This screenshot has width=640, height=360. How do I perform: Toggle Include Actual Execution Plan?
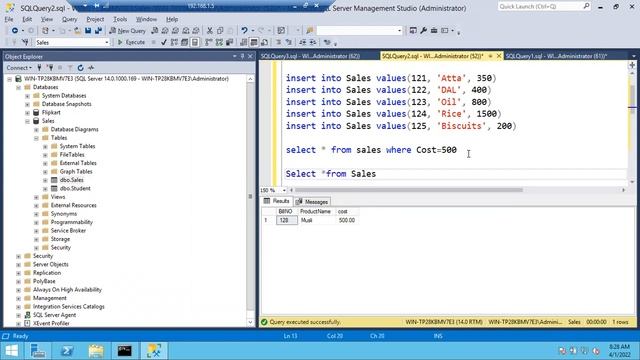(x=209, y=42)
